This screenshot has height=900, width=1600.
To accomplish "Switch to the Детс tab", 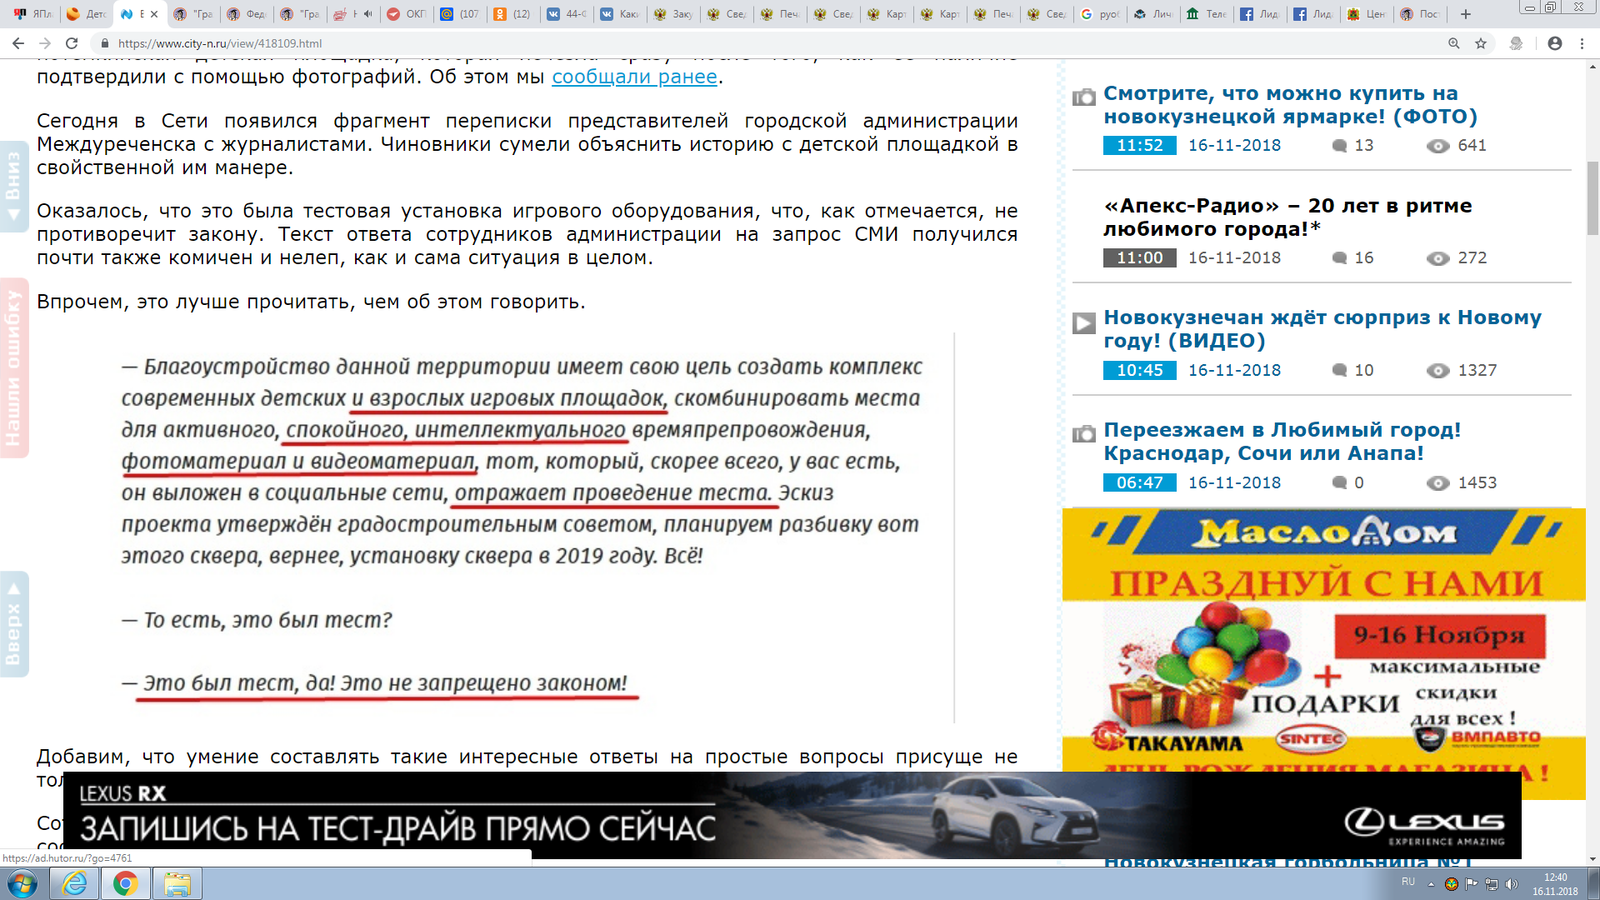I will pos(85,14).
